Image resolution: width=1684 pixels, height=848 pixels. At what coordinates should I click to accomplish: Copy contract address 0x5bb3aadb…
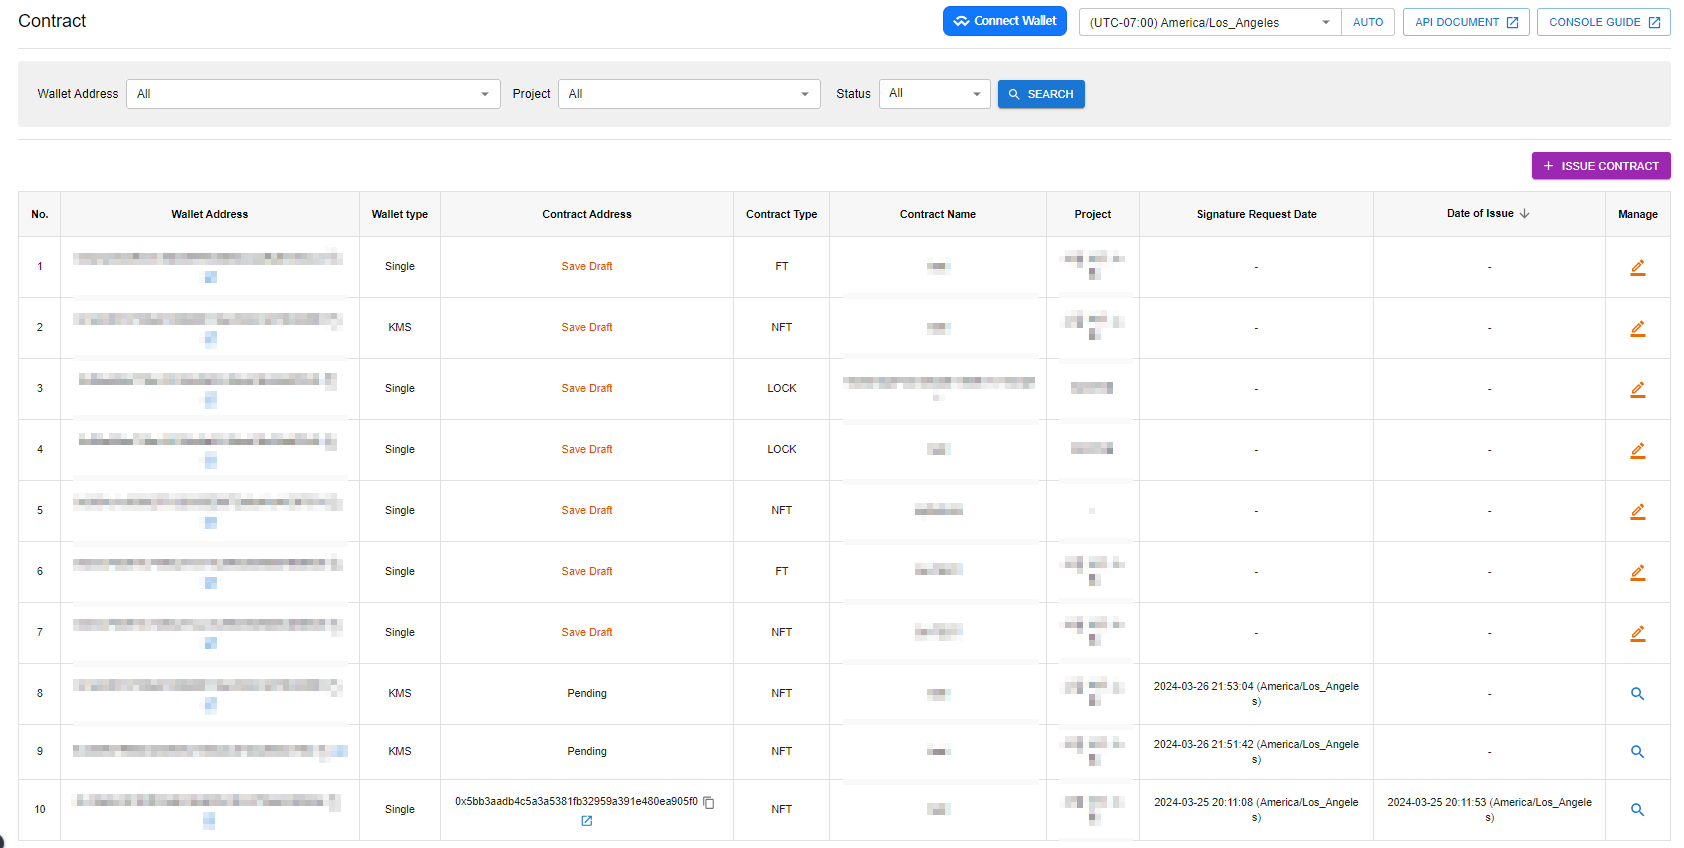pyautogui.click(x=709, y=802)
